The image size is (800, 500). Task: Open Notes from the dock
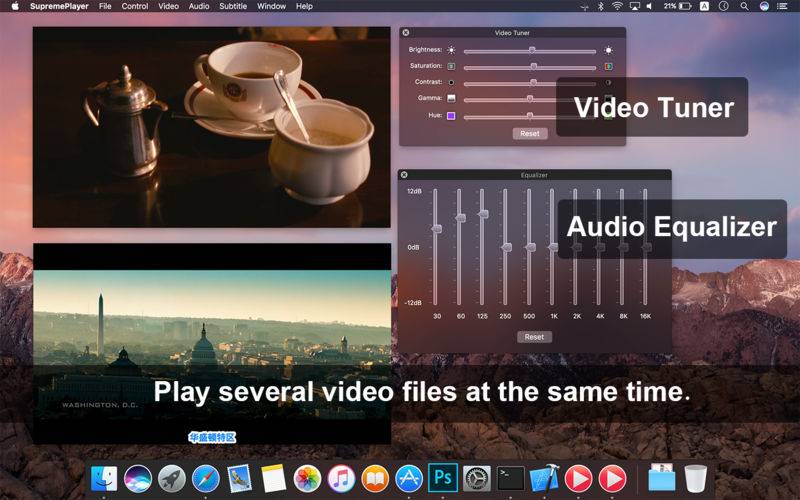point(273,479)
